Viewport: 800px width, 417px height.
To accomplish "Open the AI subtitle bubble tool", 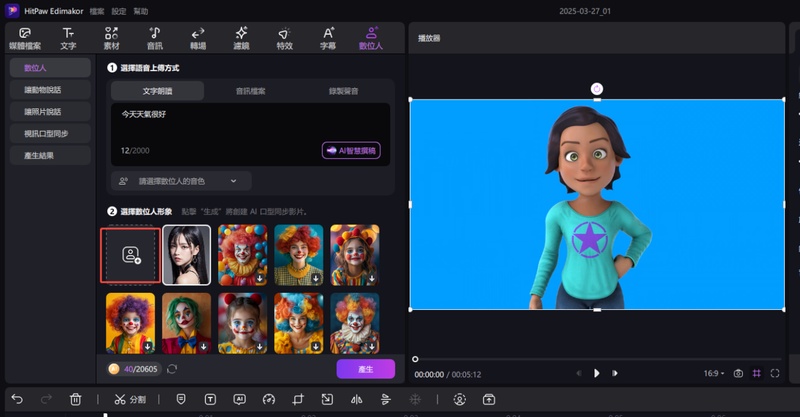I will [239, 399].
